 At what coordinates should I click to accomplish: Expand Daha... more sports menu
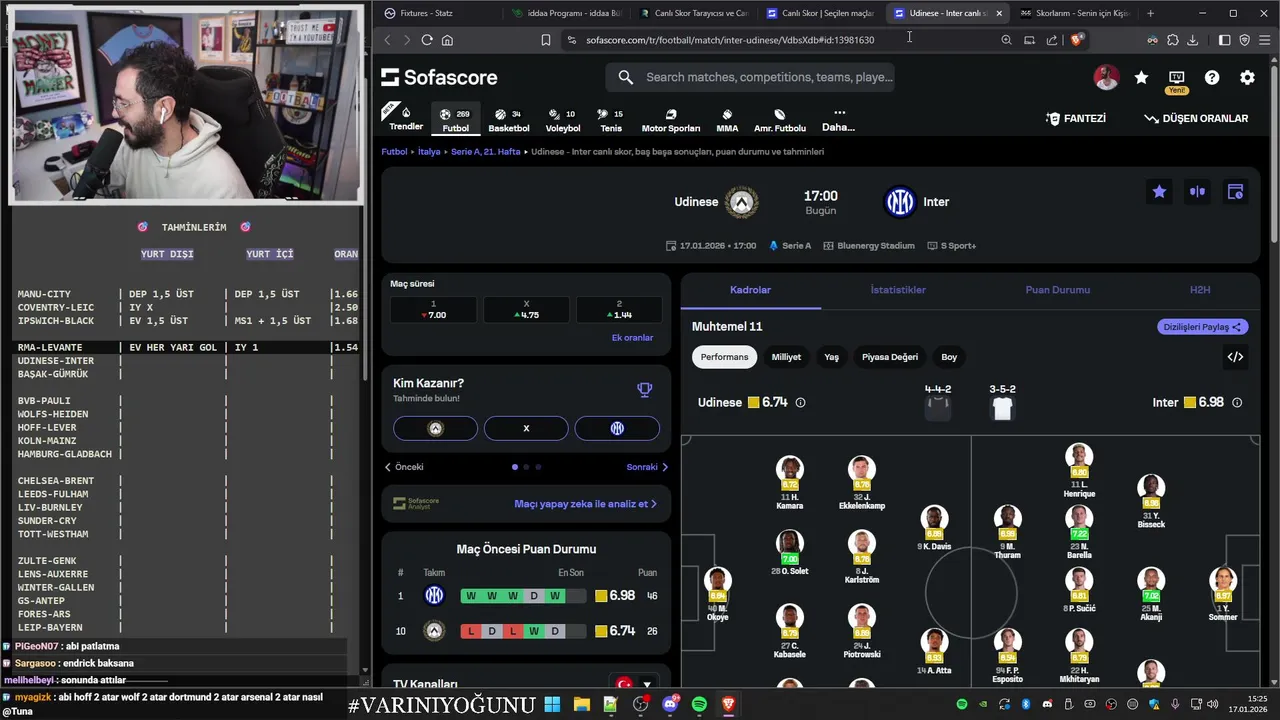coord(838,120)
